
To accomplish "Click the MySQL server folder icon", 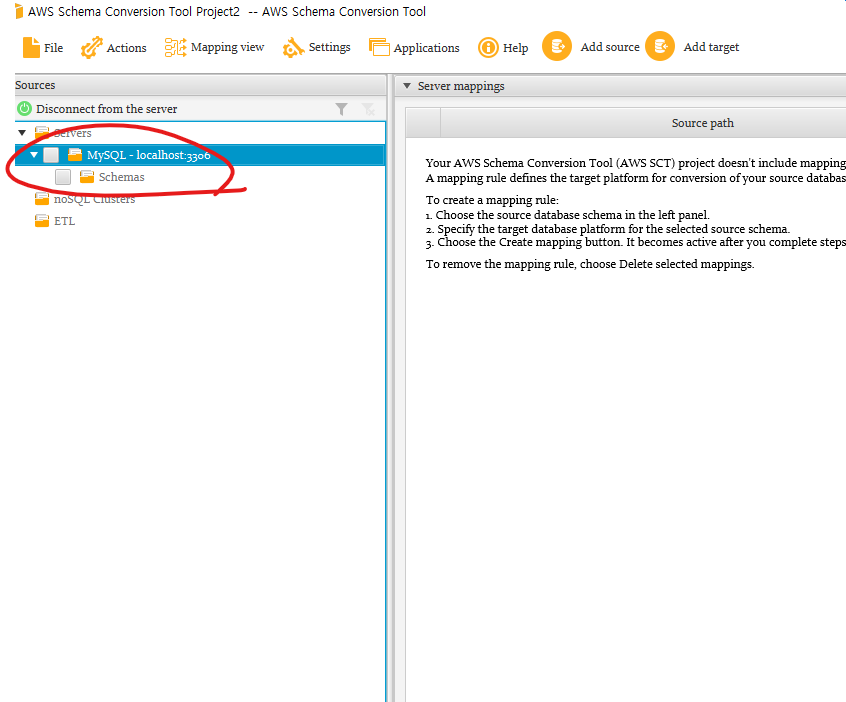I will [x=75, y=155].
